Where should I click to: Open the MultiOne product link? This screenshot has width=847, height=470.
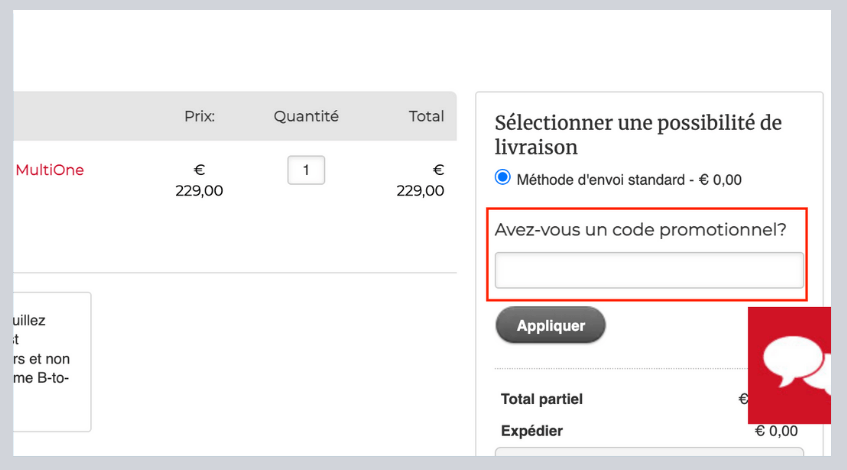(50, 170)
